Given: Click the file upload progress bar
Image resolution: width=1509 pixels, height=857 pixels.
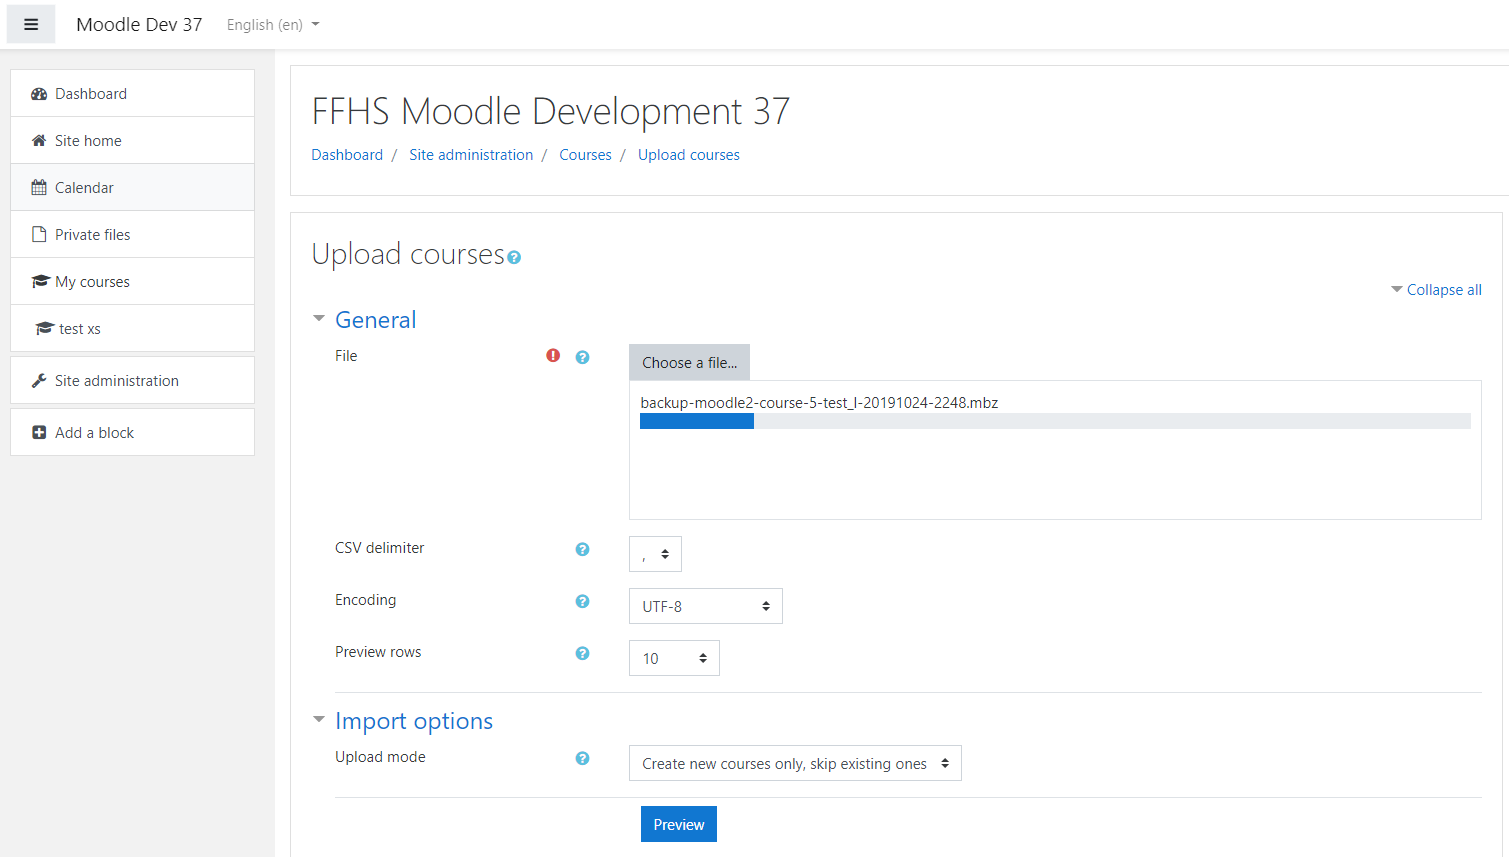Looking at the screenshot, I should pos(1055,422).
